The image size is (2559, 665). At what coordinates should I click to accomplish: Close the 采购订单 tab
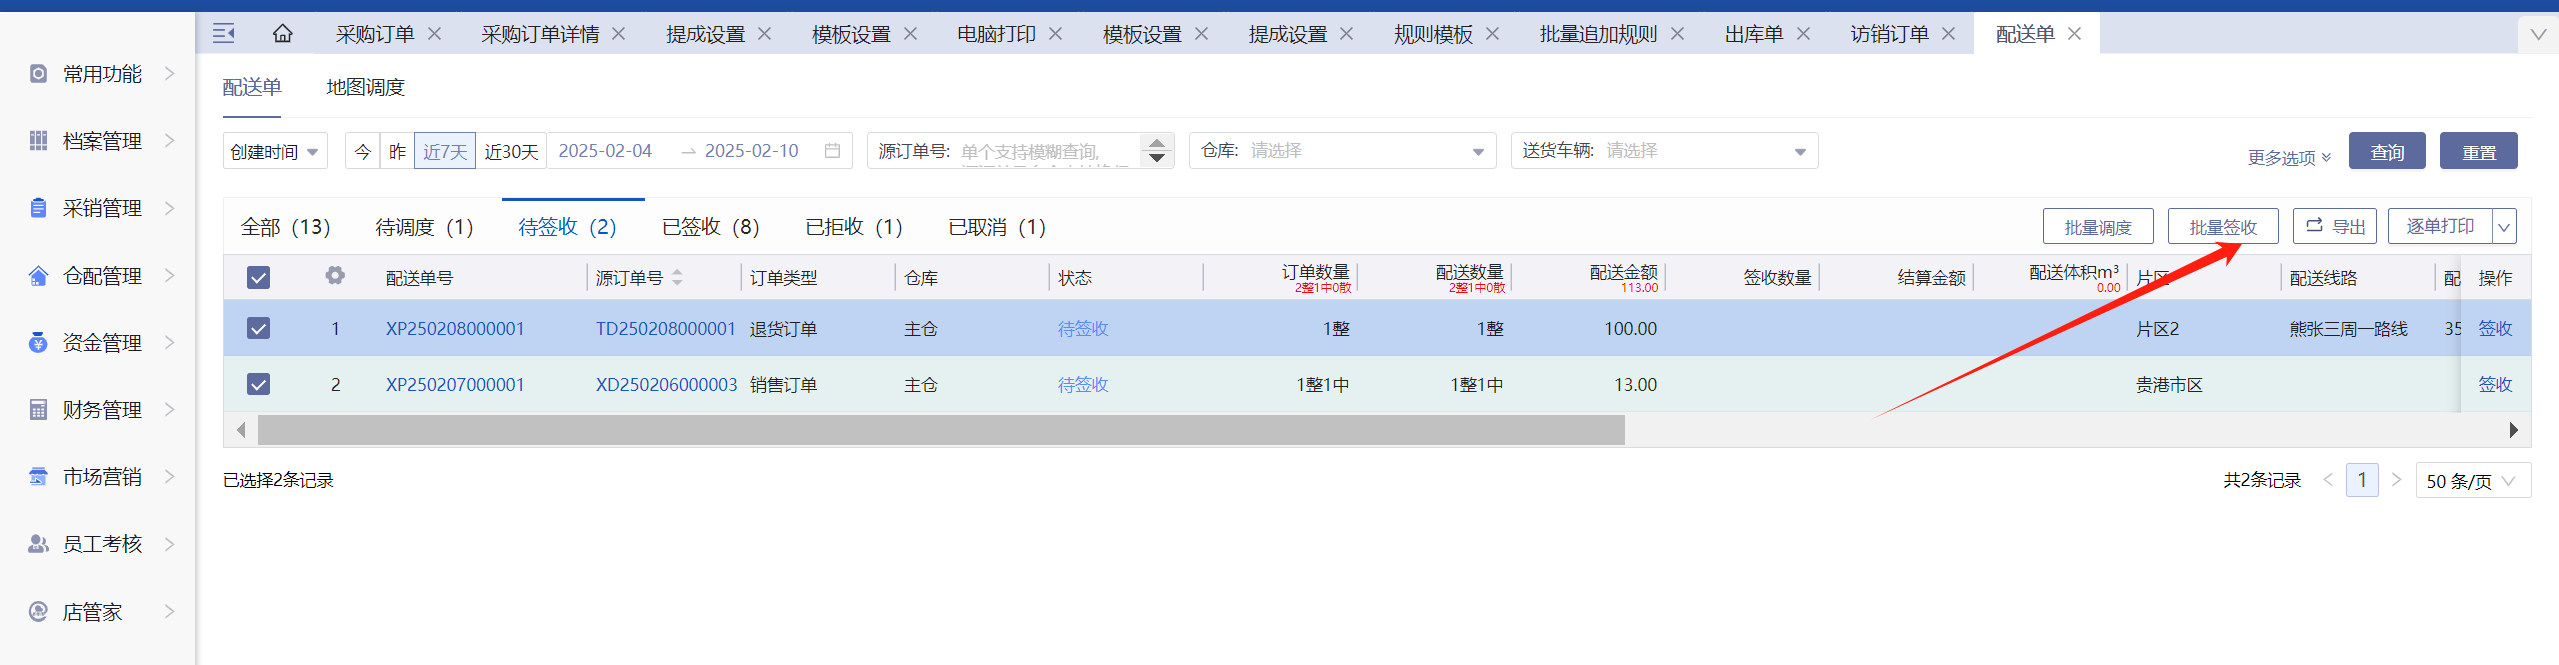click(x=435, y=34)
